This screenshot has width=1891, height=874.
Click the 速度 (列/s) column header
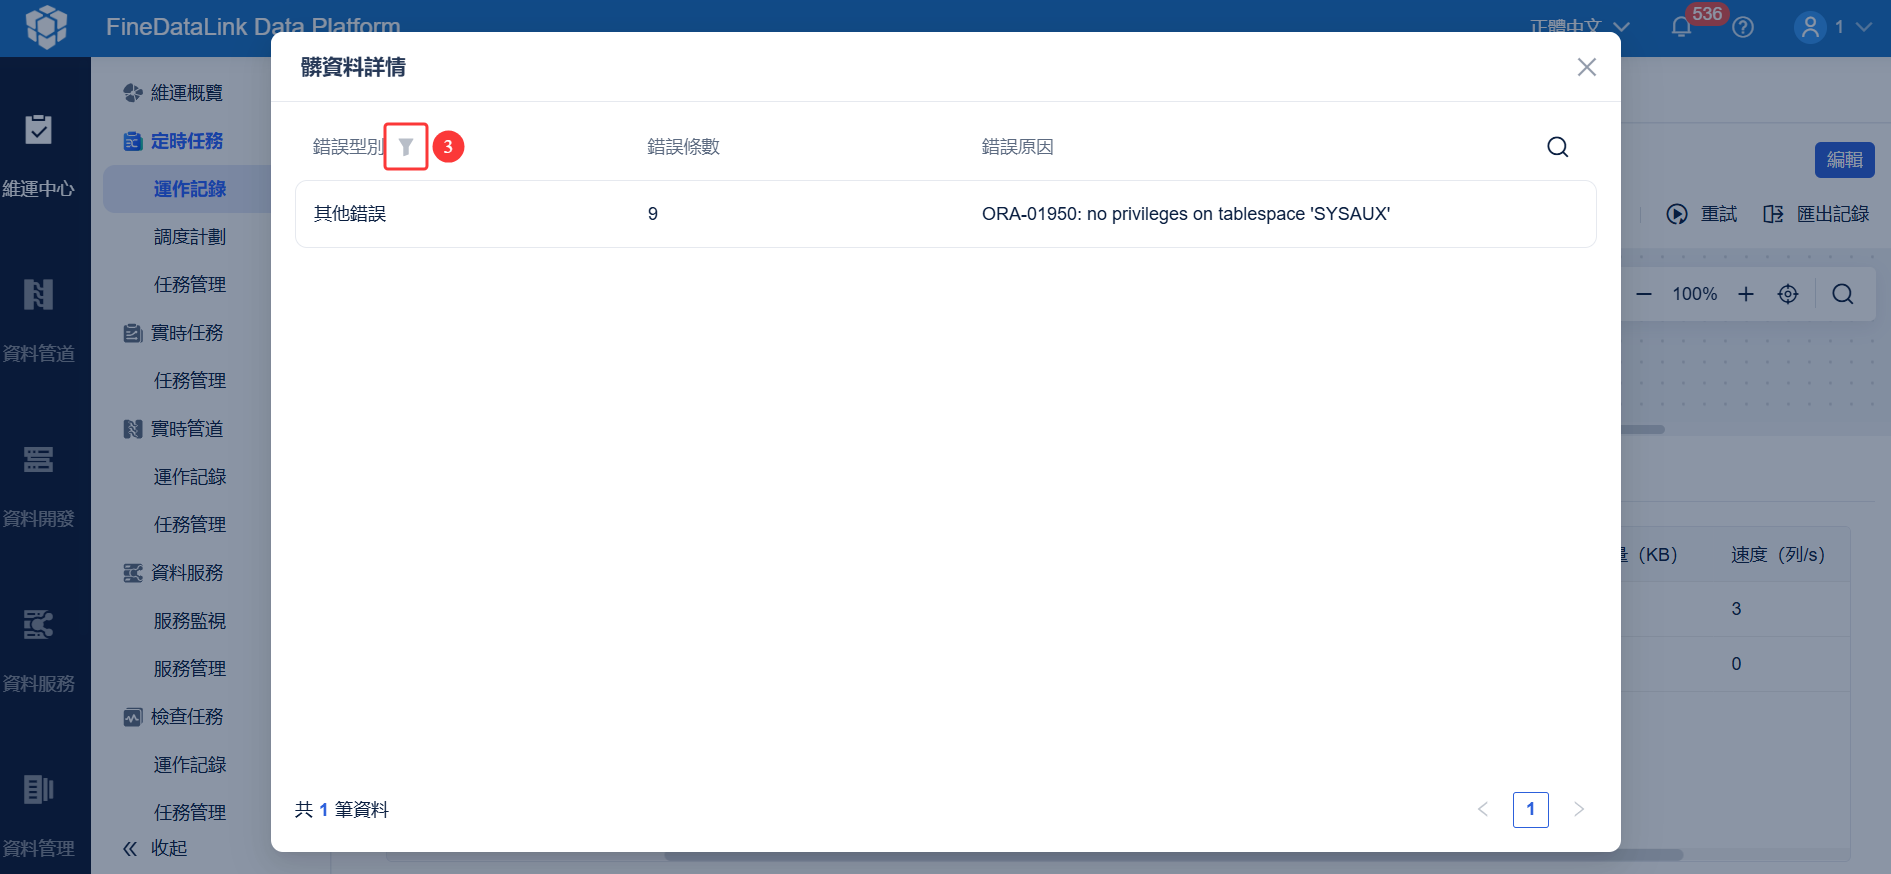pyautogui.click(x=1778, y=555)
